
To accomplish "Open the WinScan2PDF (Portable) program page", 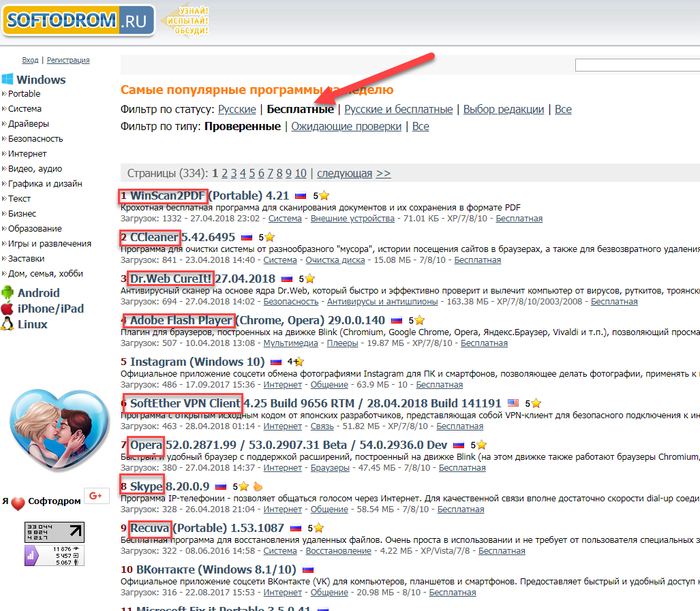I will pyautogui.click(x=209, y=195).
